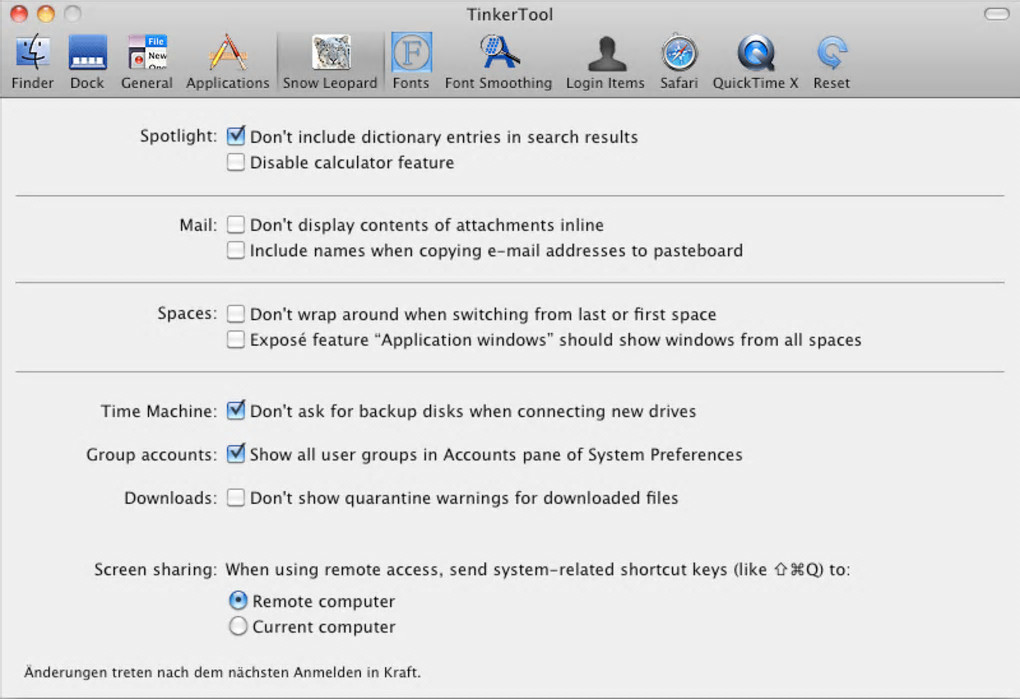Image resolution: width=1020 pixels, height=699 pixels.
Task: Click the Screen sharing label
Action: pyautogui.click(x=155, y=570)
